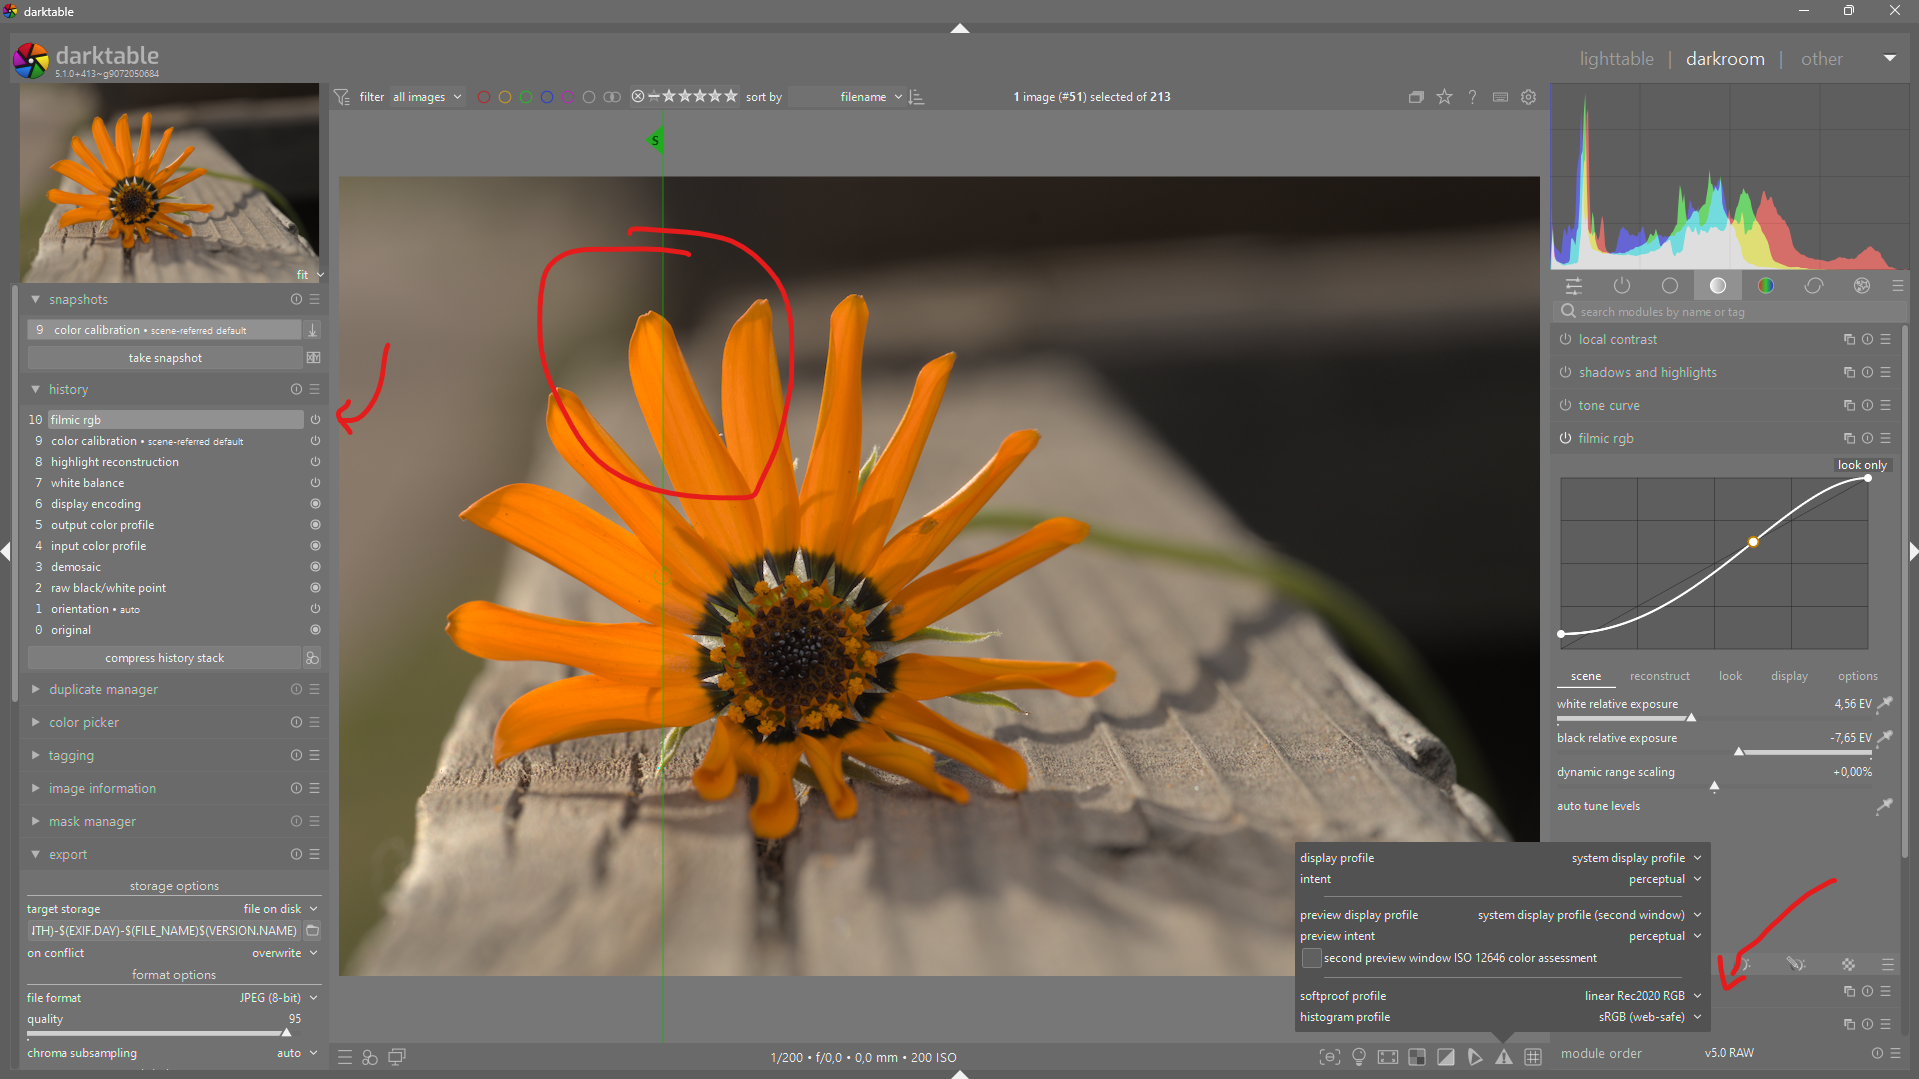Toggle the gamut check warning icon

1504,1057
